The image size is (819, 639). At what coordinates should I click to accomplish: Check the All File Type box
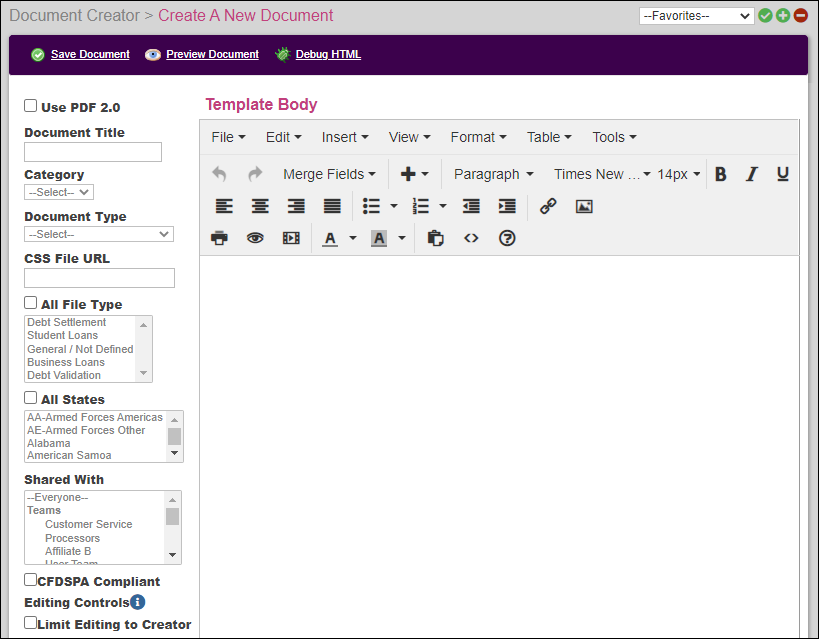[x=29, y=302]
